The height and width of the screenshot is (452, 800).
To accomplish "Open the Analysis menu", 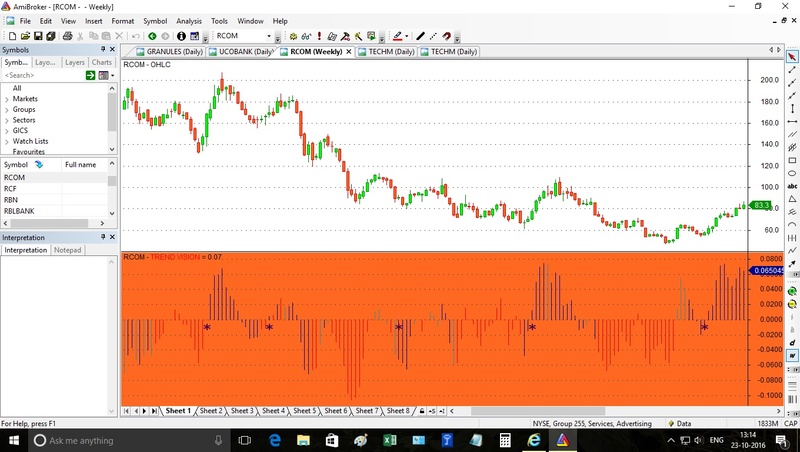I will [x=189, y=21].
